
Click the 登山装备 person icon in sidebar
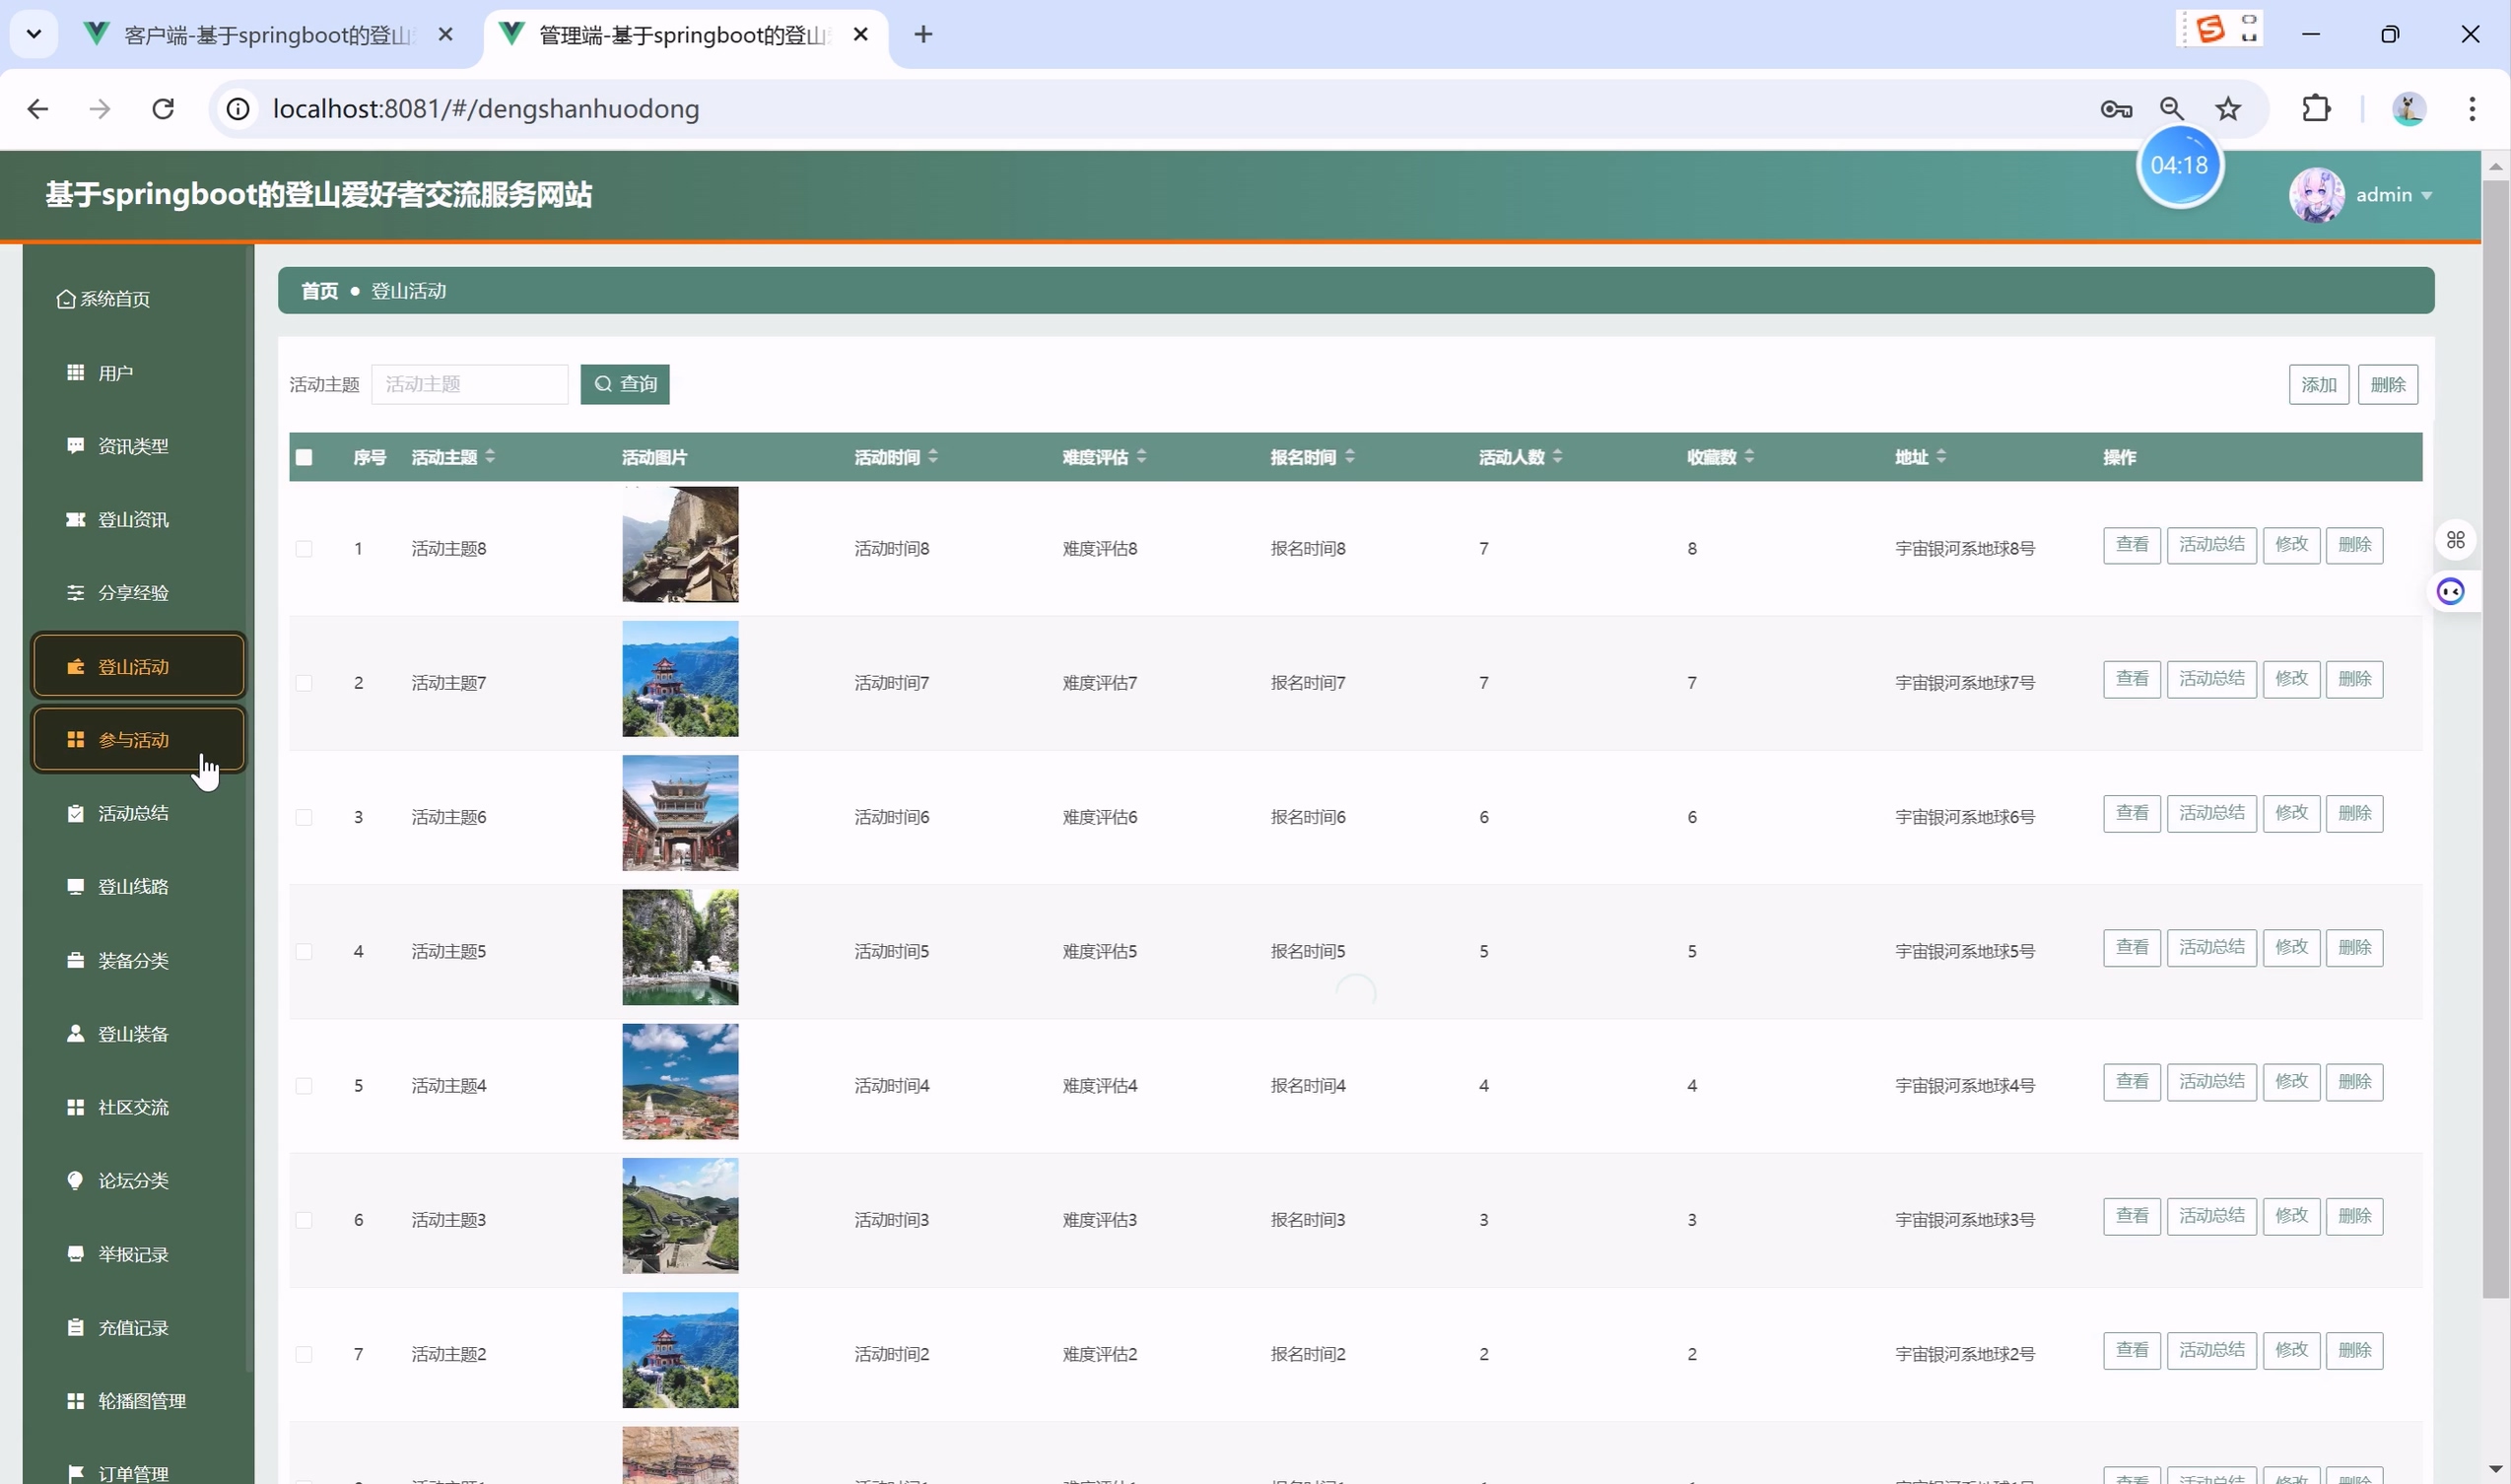[x=75, y=1034]
